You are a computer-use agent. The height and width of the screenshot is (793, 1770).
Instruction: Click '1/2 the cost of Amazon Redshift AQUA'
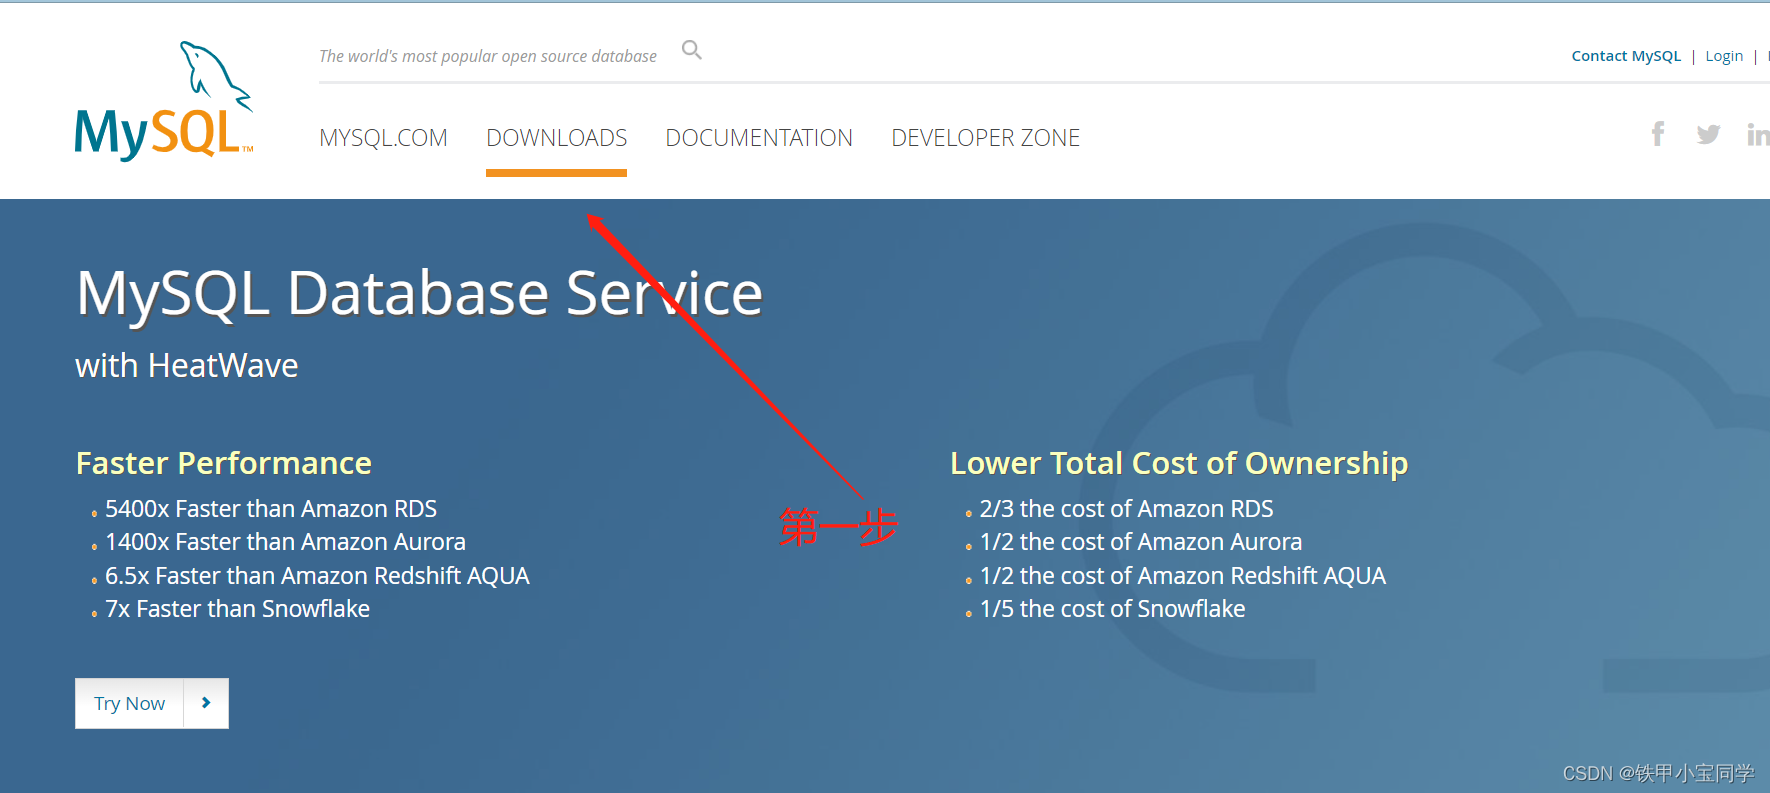[1183, 576]
